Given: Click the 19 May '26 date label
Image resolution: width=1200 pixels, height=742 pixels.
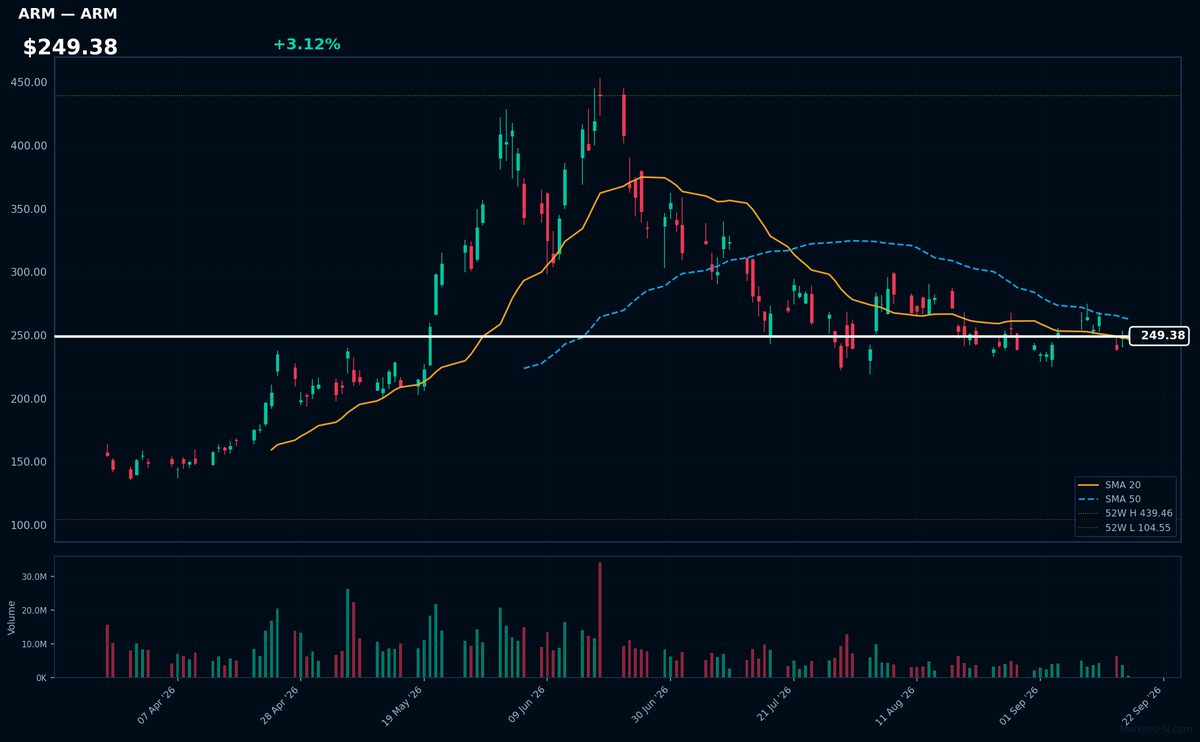Looking at the screenshot, I should coord(404,705).
